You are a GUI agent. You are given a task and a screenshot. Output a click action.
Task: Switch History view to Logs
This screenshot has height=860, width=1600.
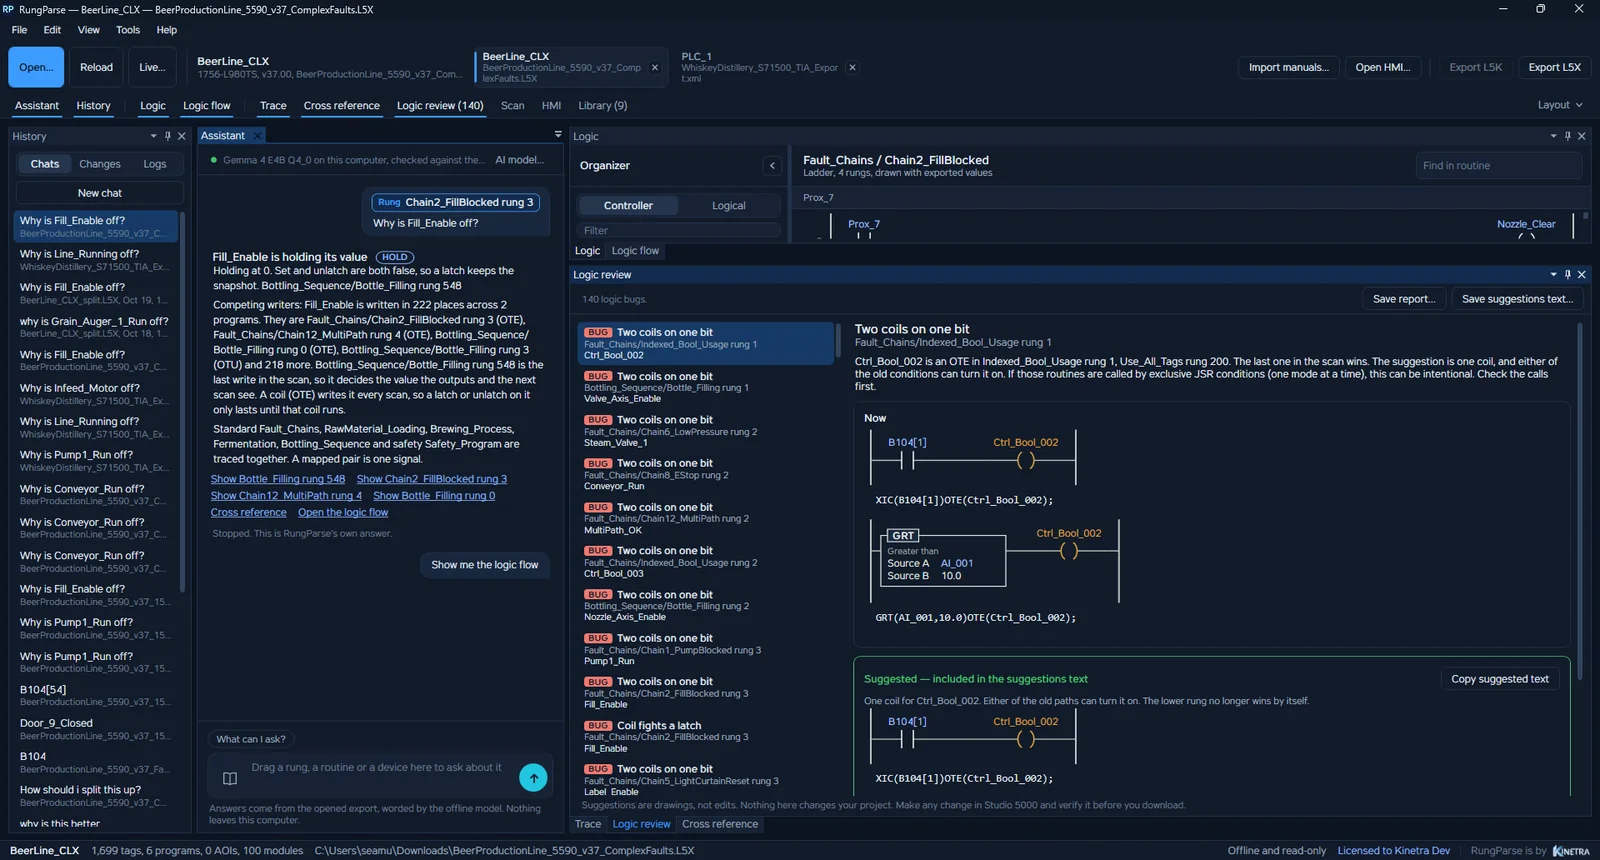point(155,164)
